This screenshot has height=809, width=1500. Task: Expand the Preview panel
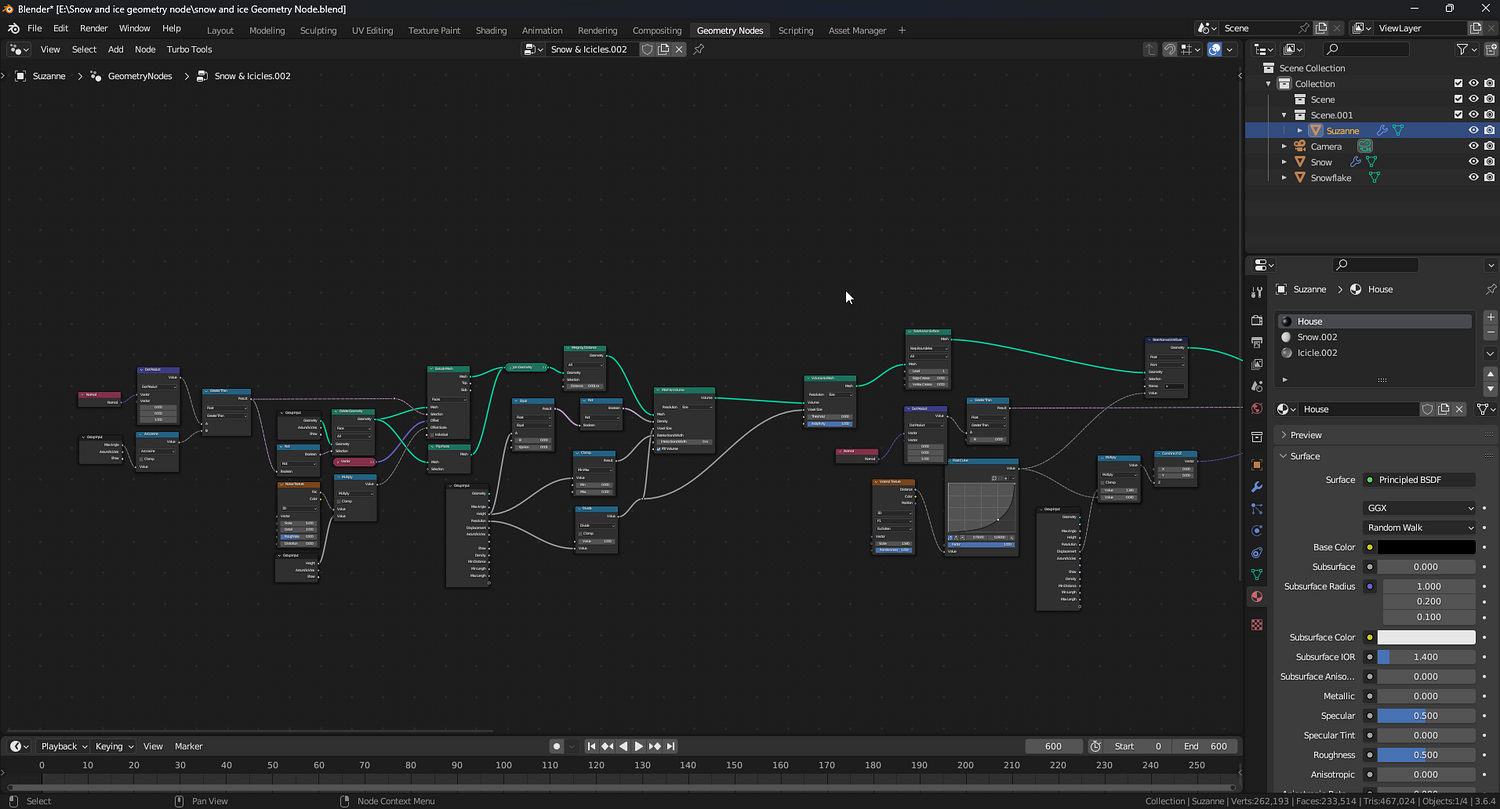tap(1284, 435)
